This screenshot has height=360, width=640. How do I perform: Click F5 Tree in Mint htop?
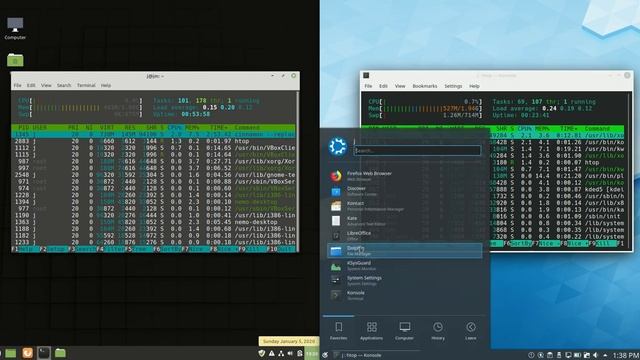(x=138, y=249)
